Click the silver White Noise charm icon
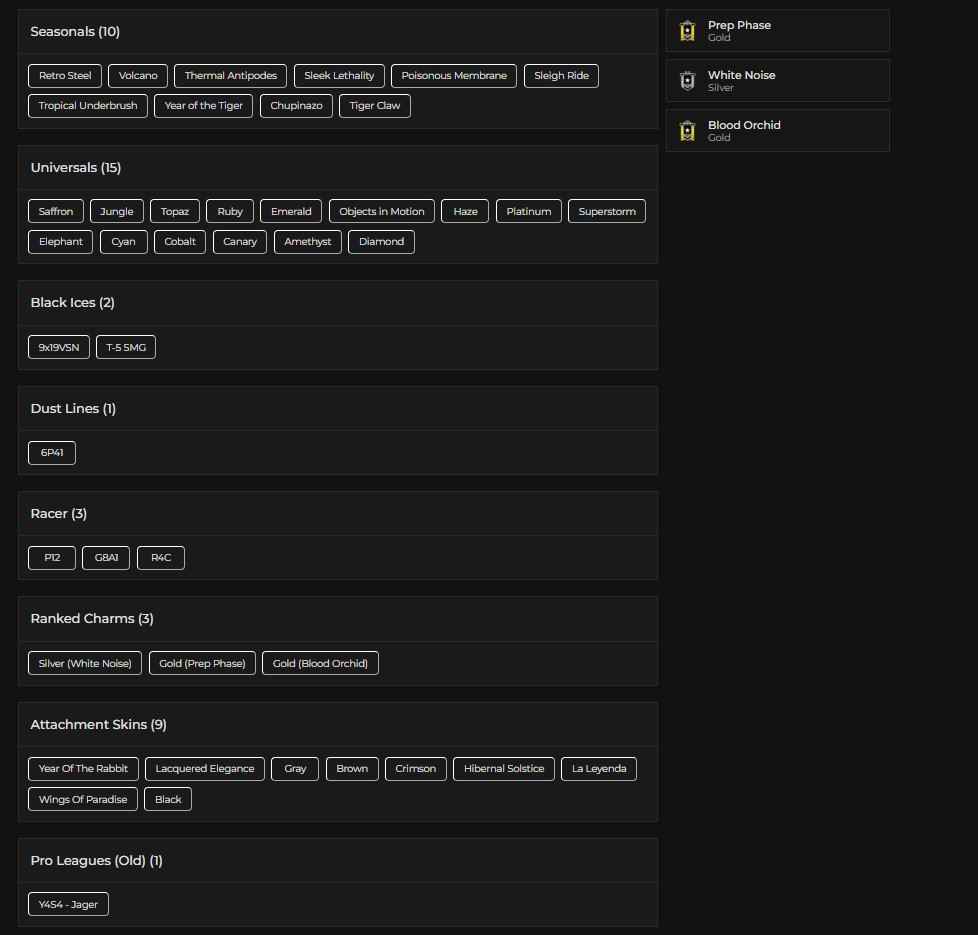The width and height of the screenshot is (978, 935). [688, 81]
